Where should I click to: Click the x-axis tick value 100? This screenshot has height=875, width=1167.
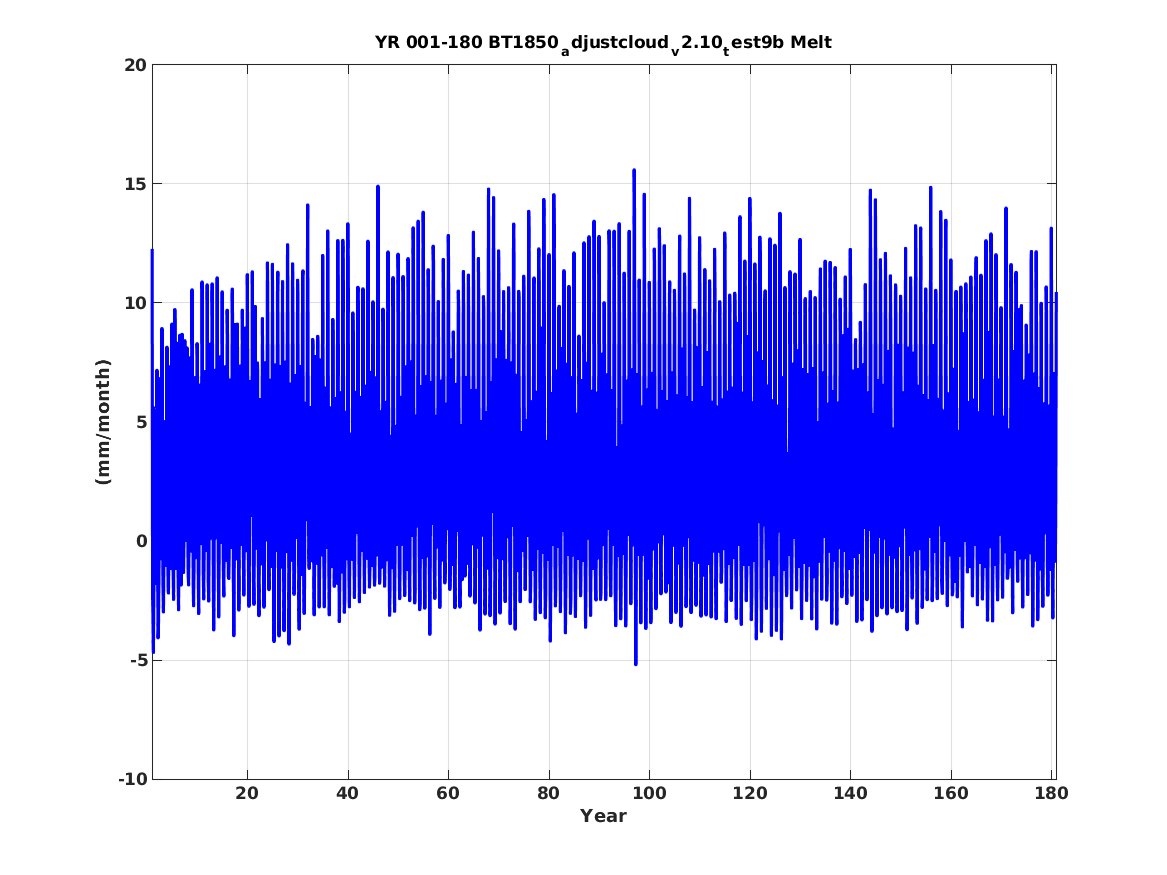(x=649, y=793)
